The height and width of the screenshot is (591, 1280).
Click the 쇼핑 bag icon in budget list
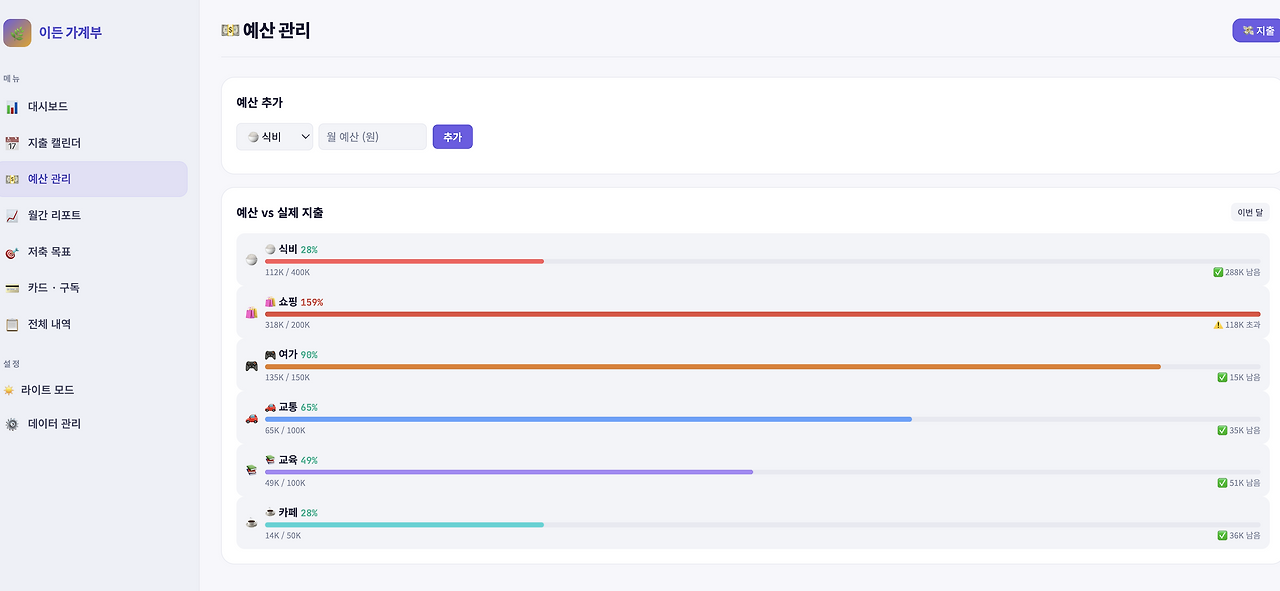click(x=251, y=313)
